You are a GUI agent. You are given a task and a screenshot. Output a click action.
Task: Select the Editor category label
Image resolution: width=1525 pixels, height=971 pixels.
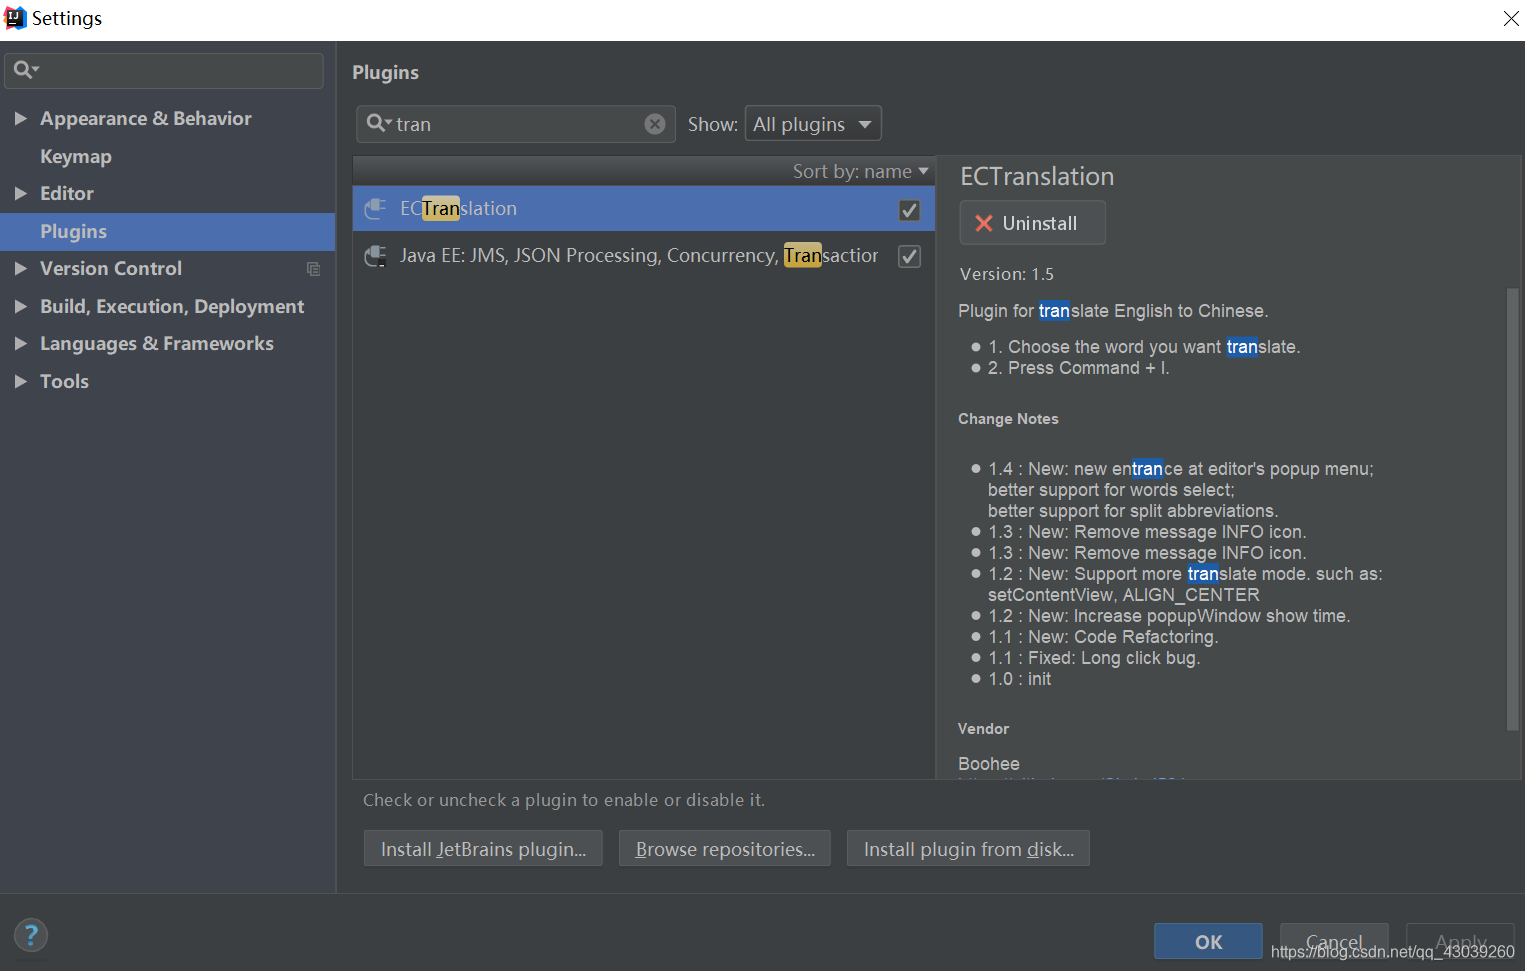(x=67, y=193)
